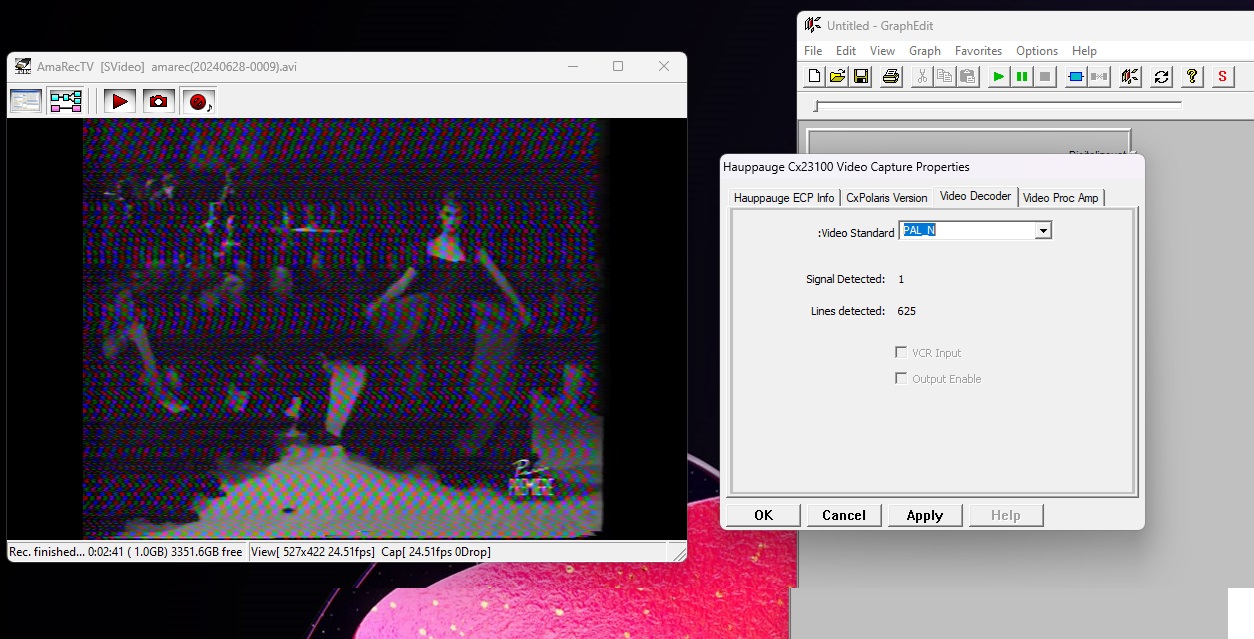
Task: Close the AmaRecTV window
Action: 664,67
